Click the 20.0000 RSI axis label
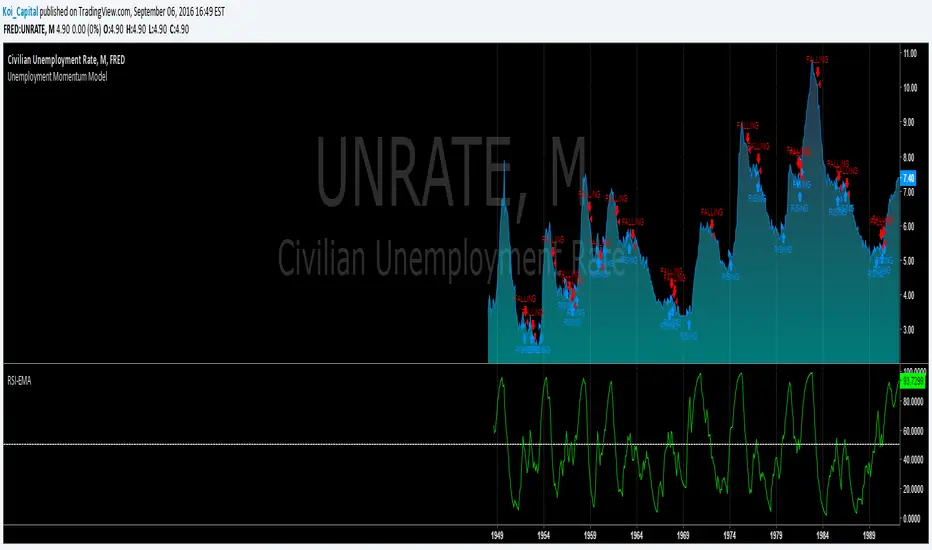The image size is (932, 550). pos(913,489)
